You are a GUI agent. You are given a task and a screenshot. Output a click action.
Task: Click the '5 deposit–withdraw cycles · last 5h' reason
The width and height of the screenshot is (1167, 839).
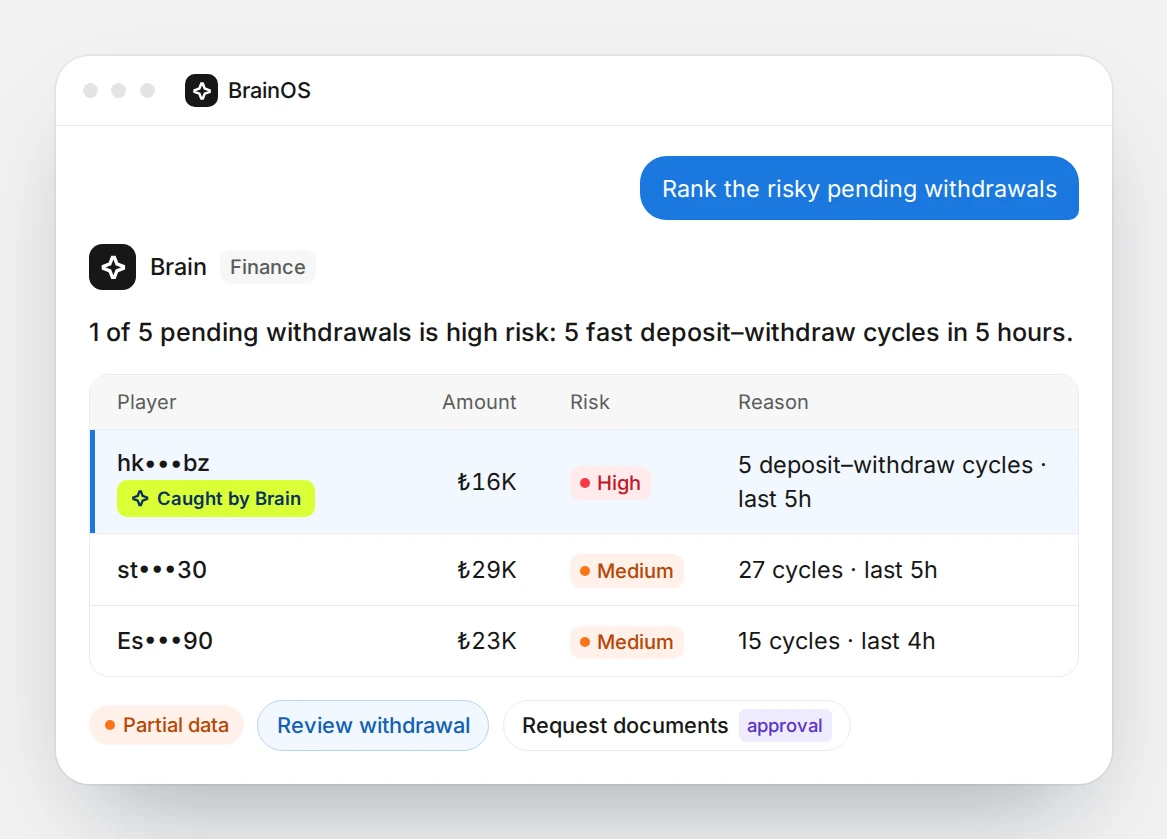tap(892, 482)
